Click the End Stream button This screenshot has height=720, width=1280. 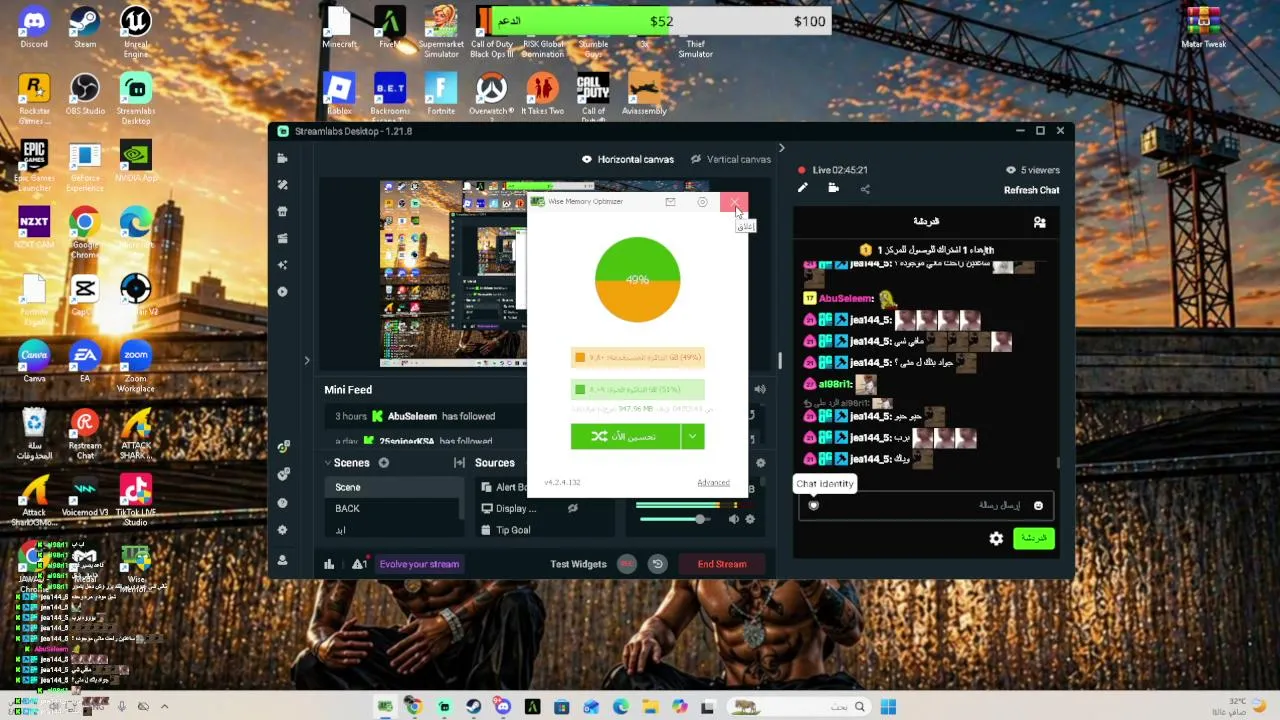(x=722, y=564)
